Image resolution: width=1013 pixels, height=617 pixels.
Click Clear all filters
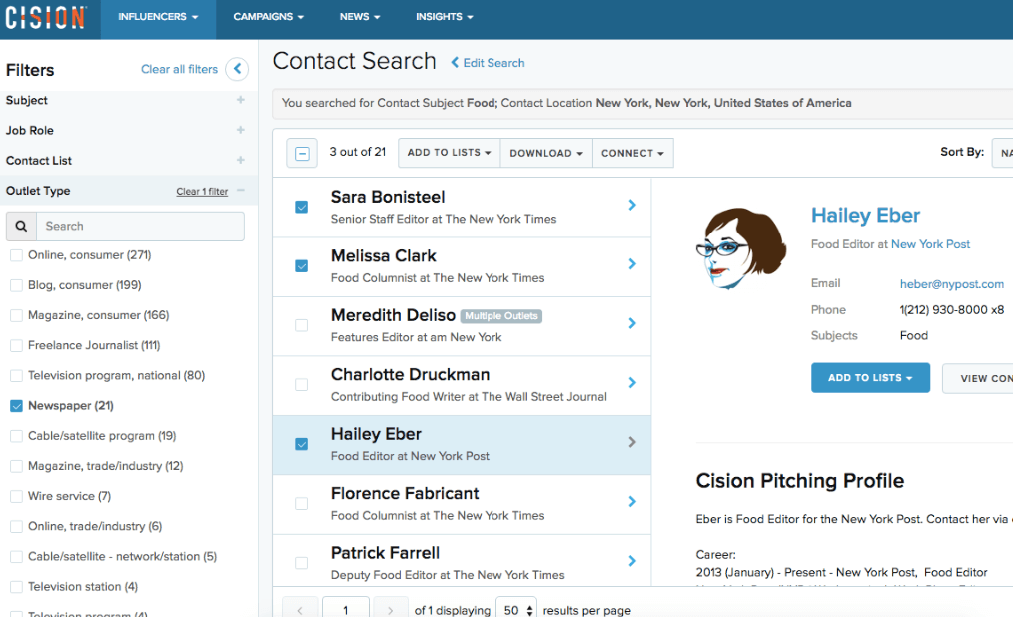[x=180, y=69]
